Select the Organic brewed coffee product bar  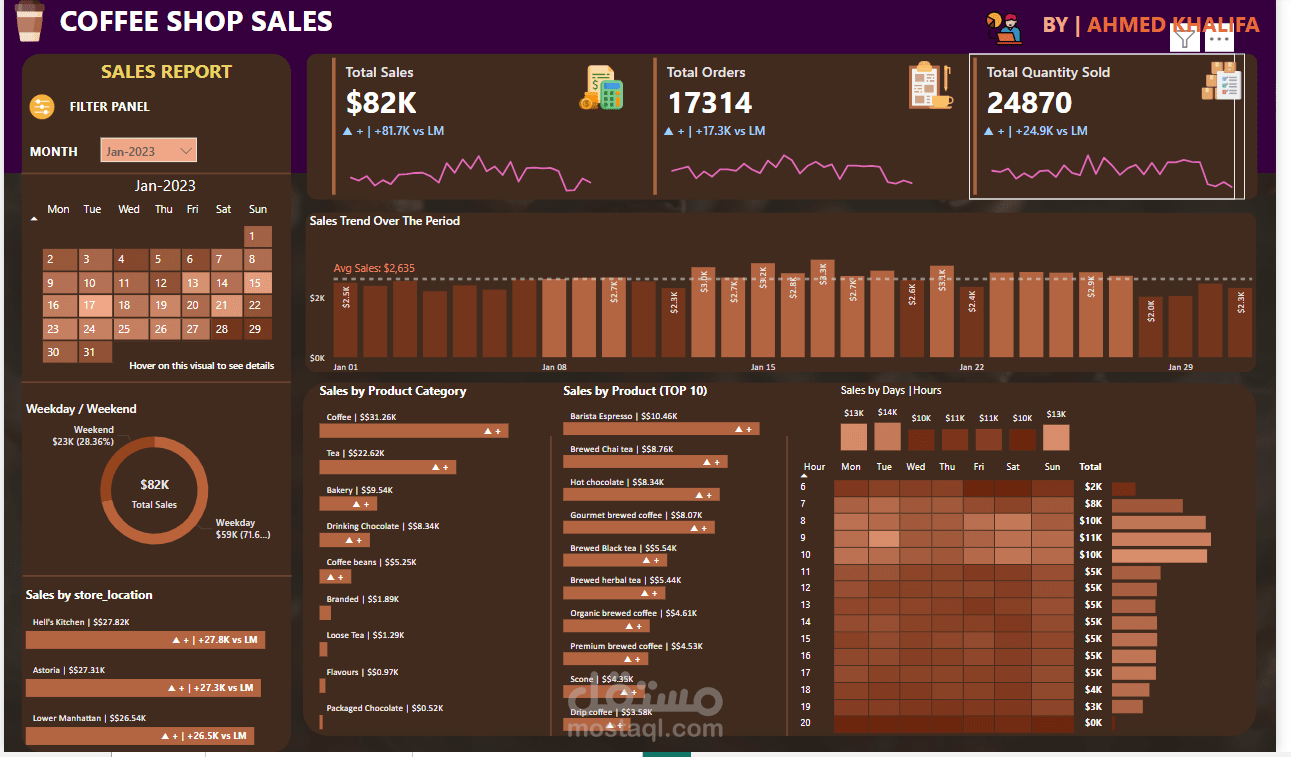click(x=606, y=626)
